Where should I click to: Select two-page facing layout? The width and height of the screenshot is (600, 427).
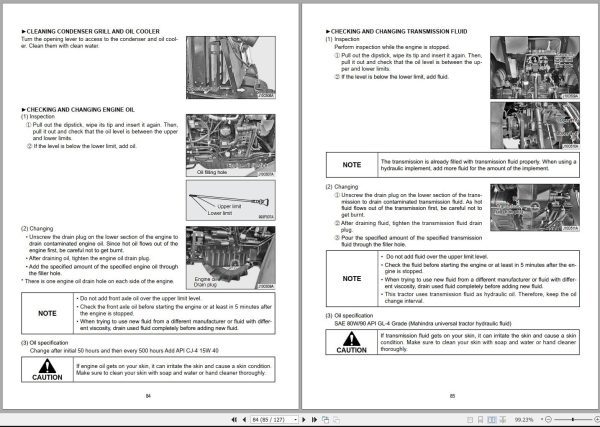point(492,420)
